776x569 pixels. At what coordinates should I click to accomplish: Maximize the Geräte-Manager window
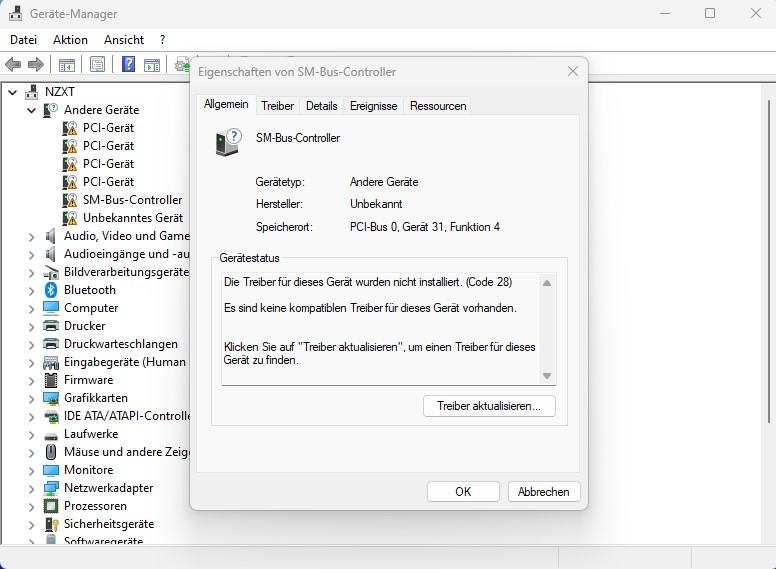point(710,13)
